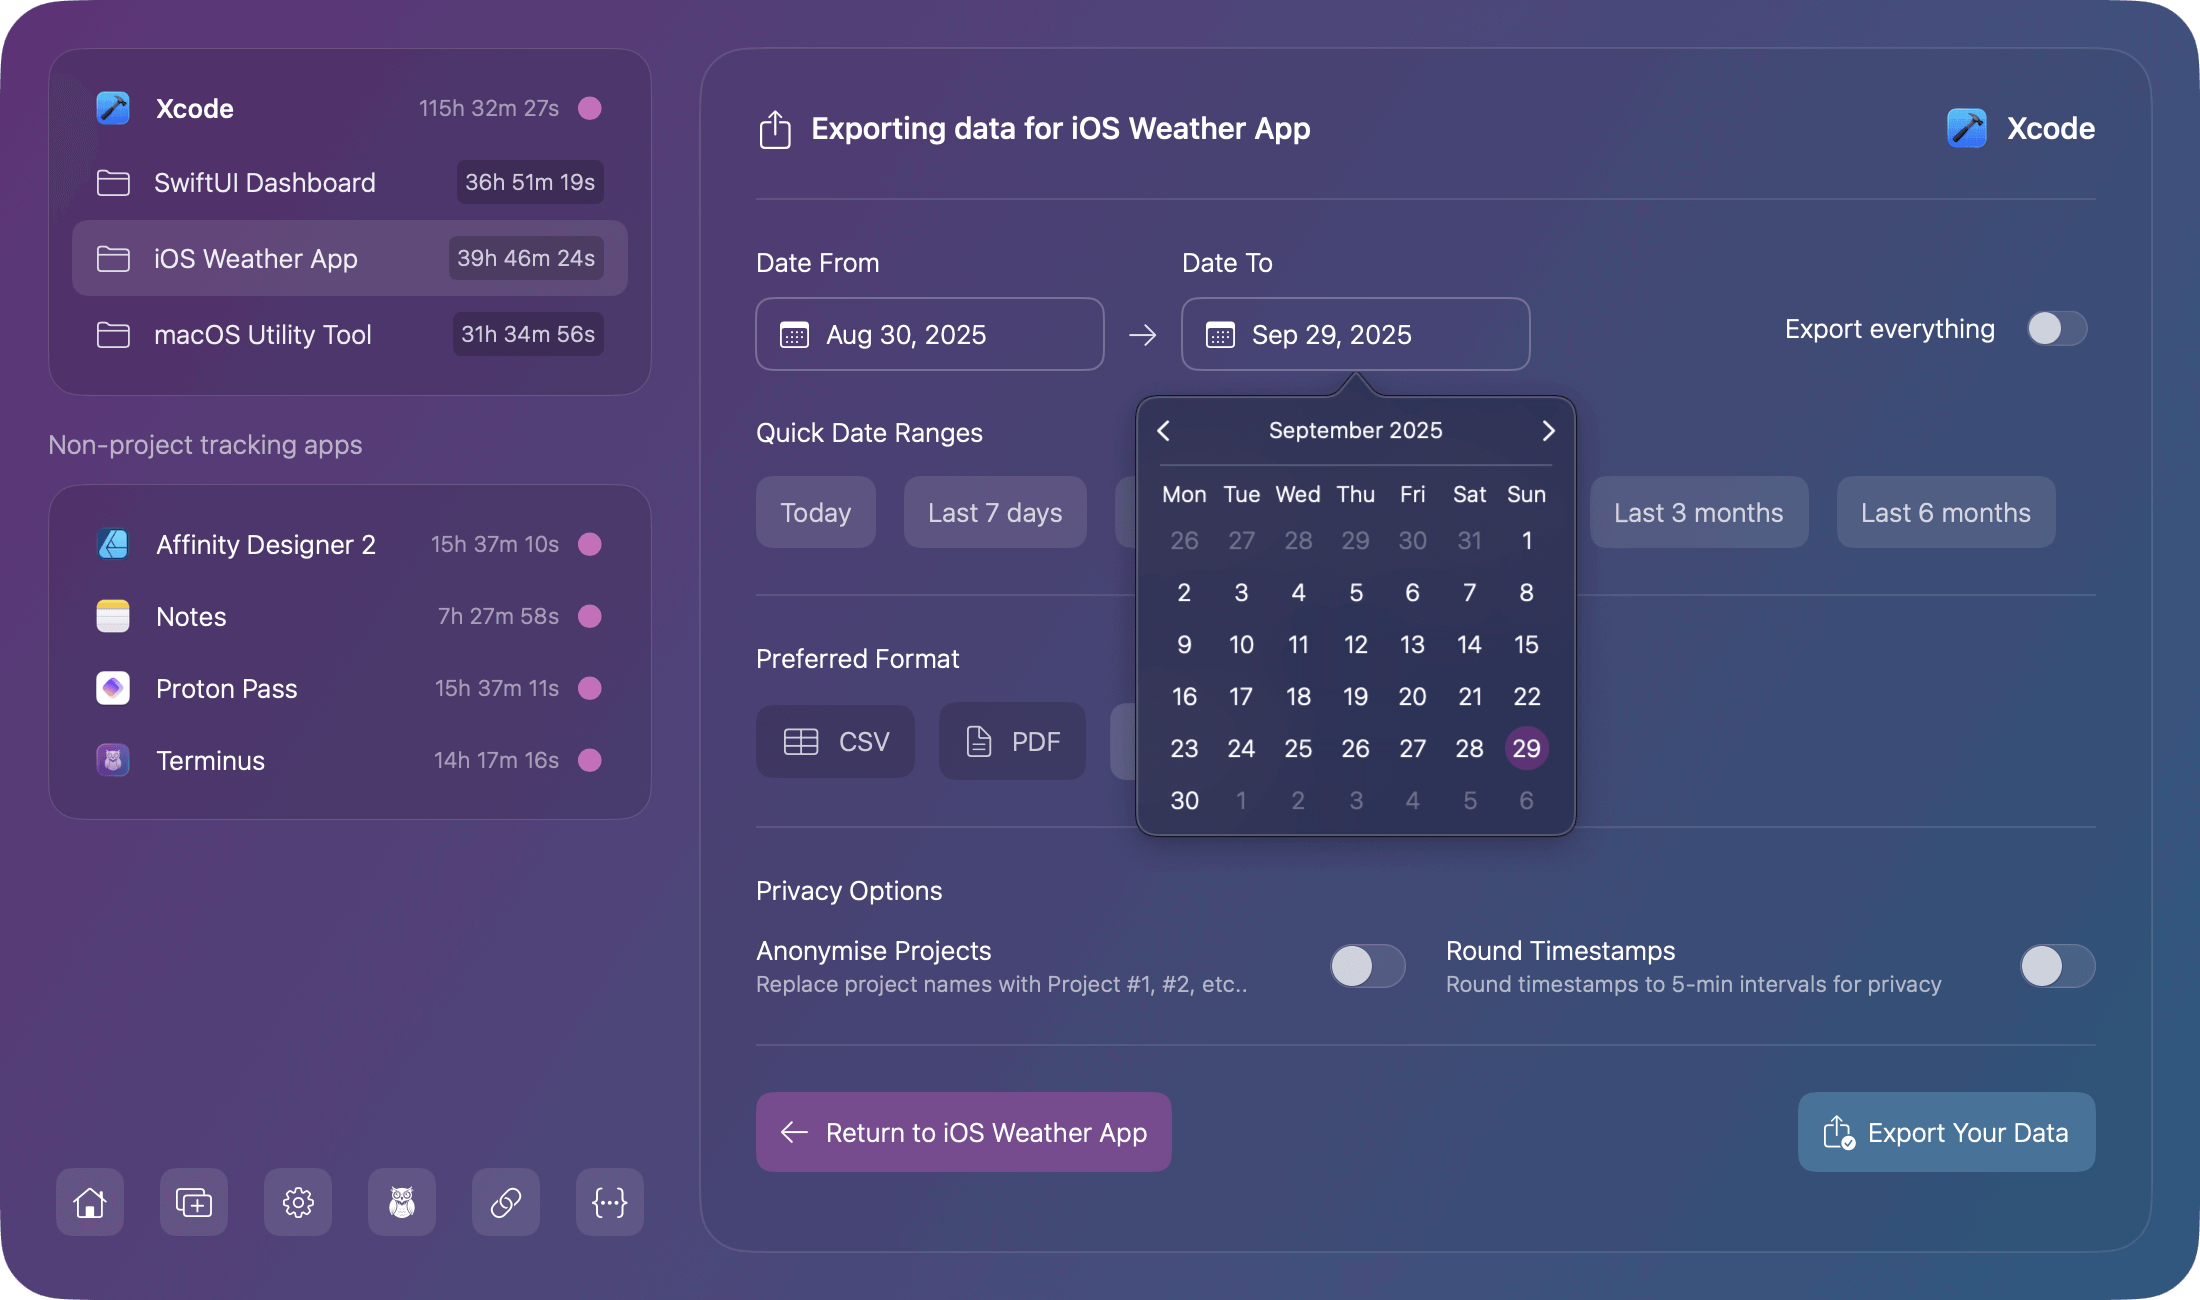Select September 15 in the calendar

pyautogui.click(x=1527, y=645)
